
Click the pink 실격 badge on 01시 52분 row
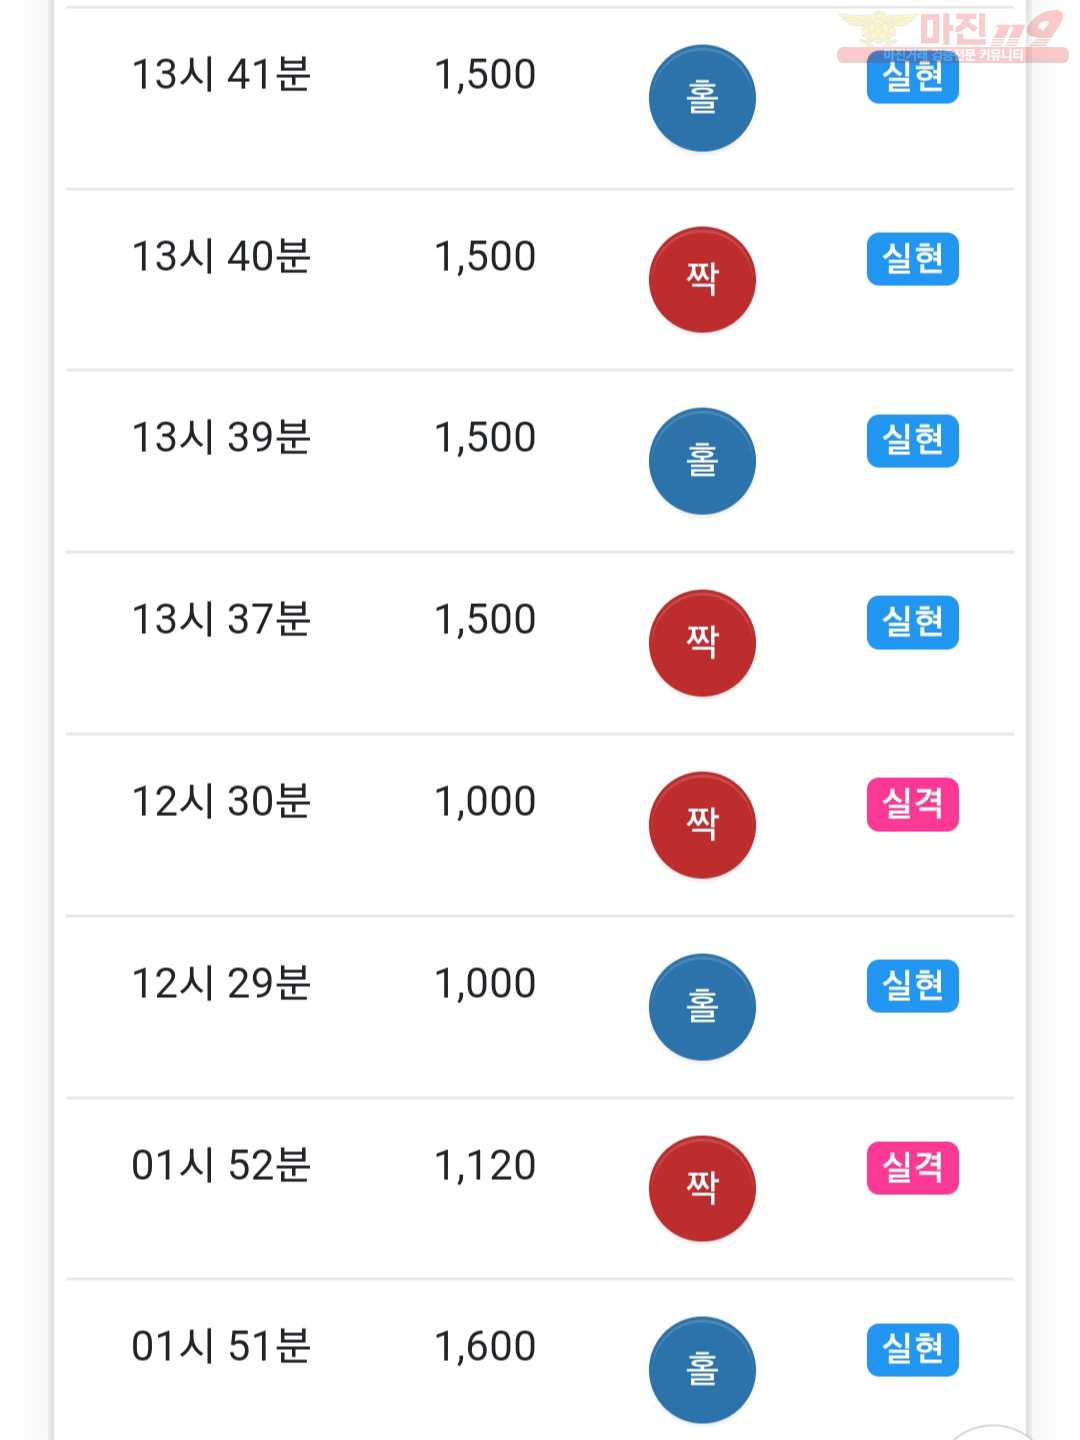tap(912, 1168)
